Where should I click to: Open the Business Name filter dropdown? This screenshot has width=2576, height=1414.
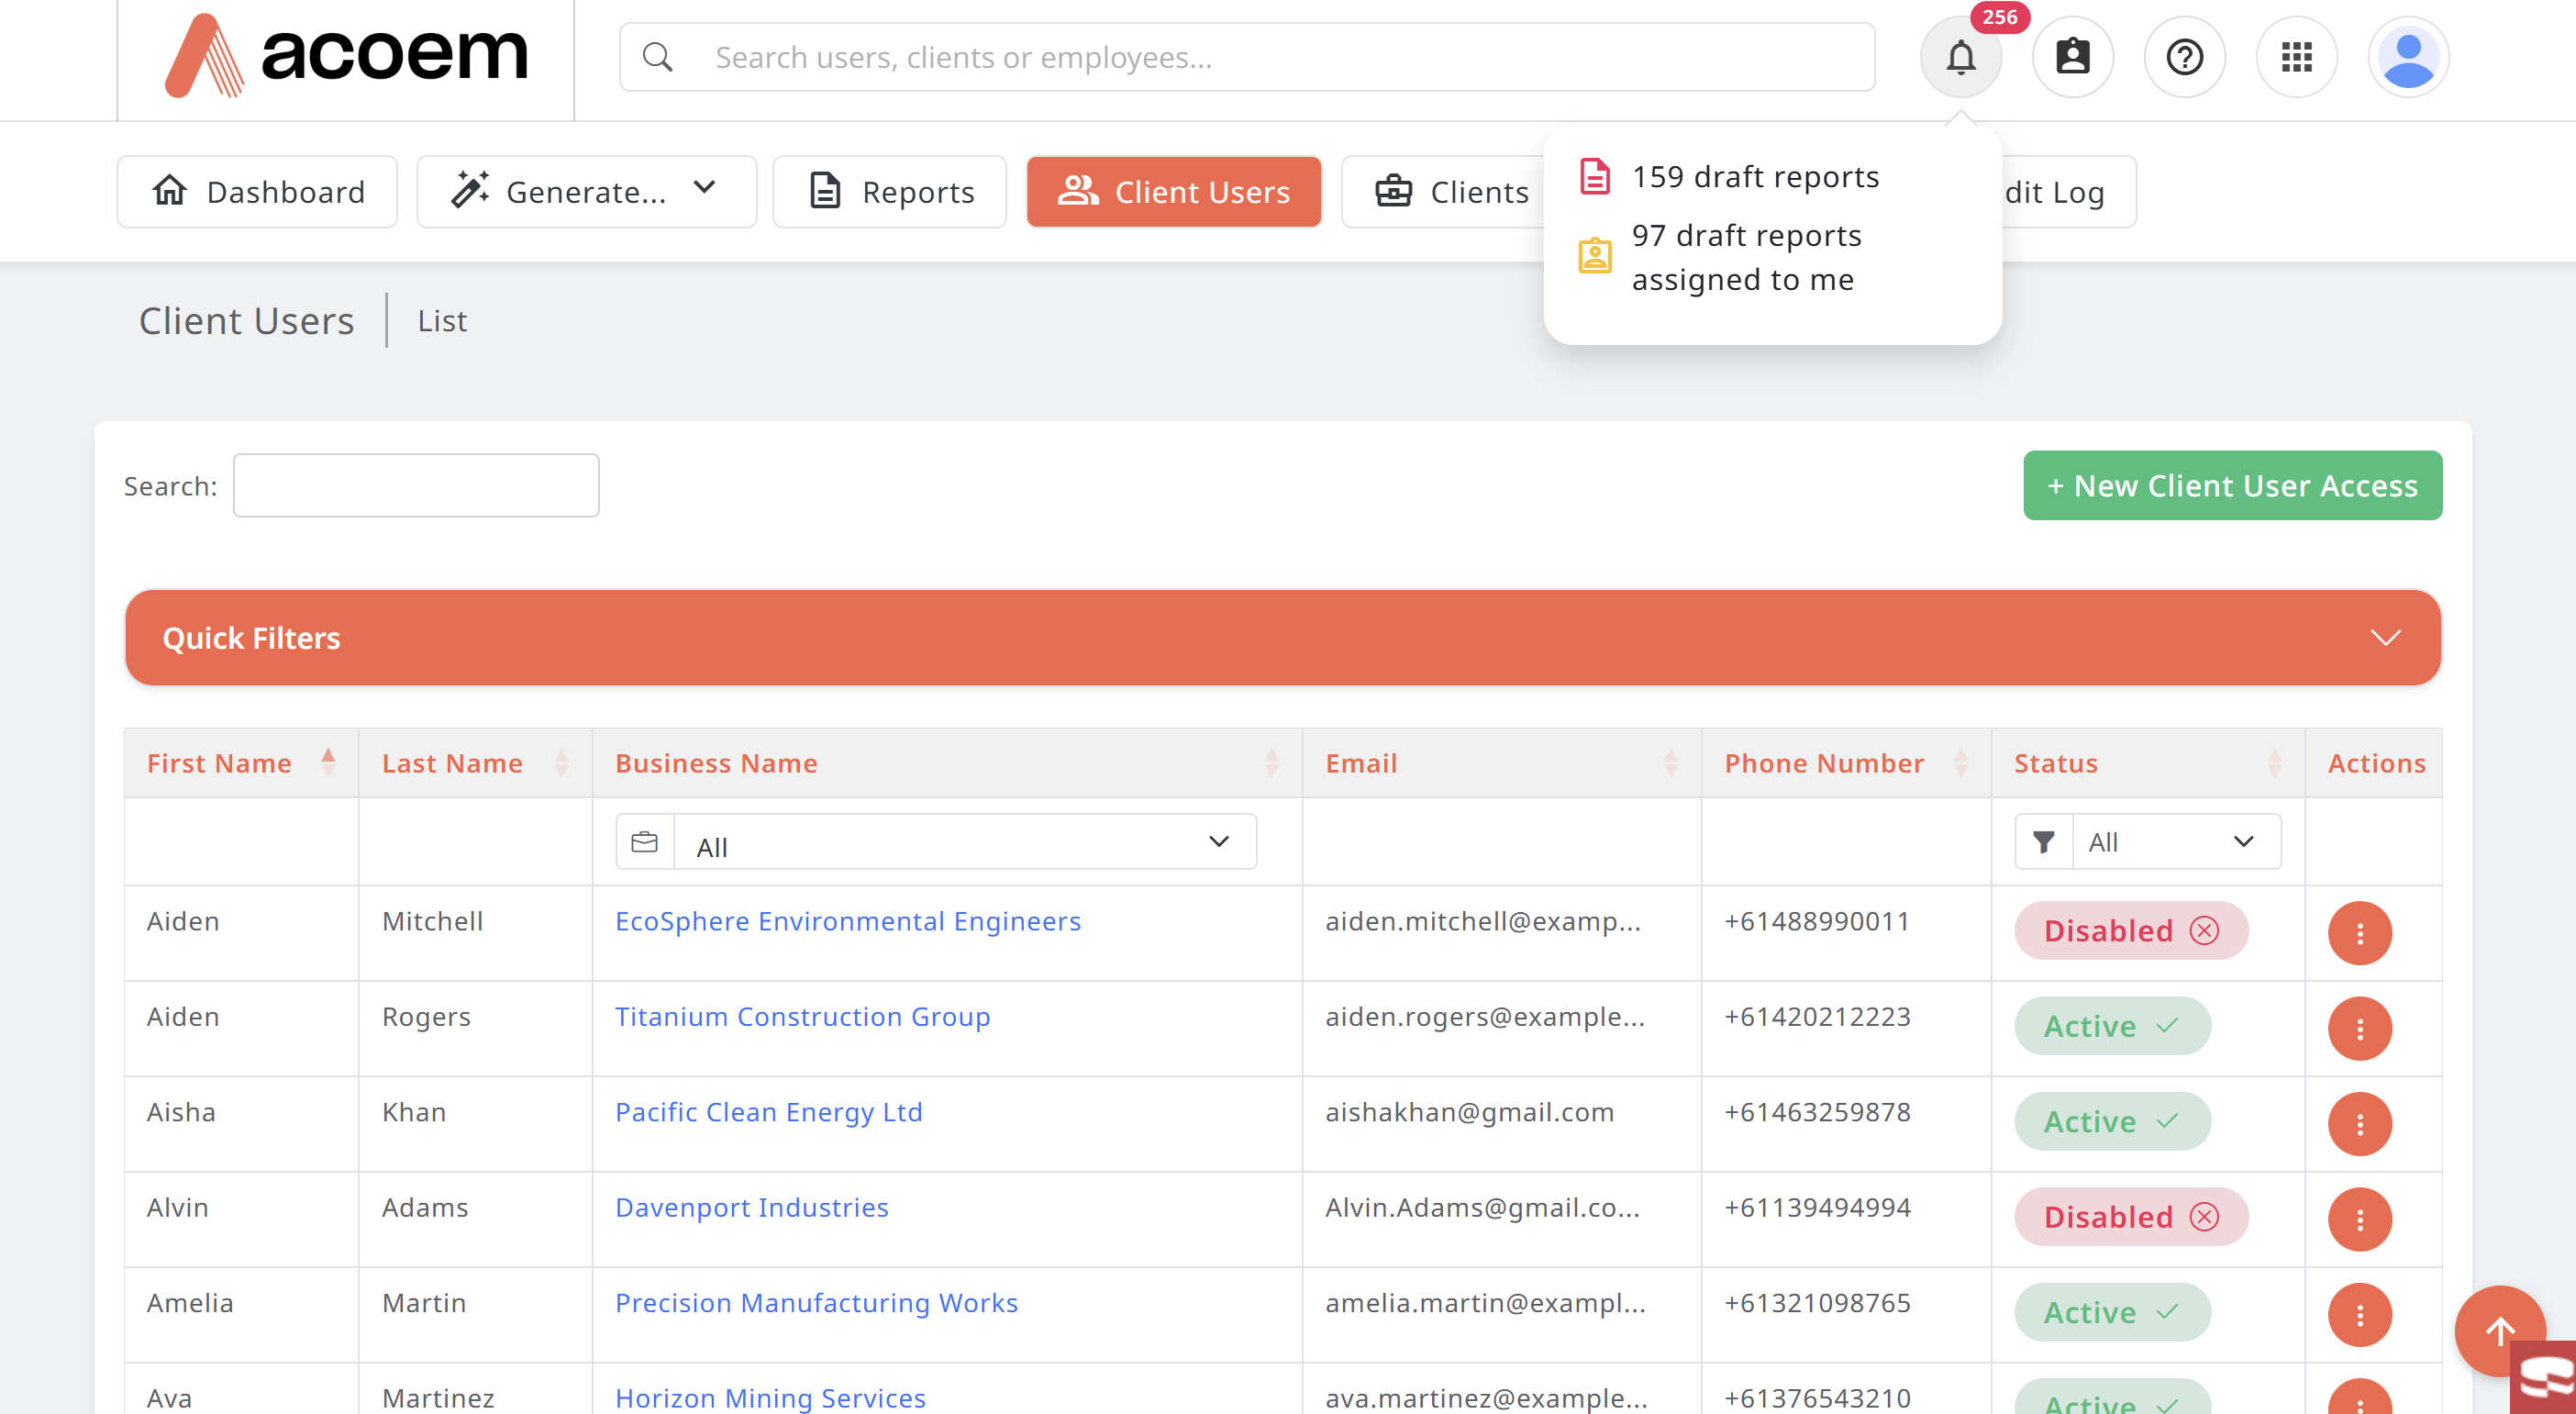935,842
